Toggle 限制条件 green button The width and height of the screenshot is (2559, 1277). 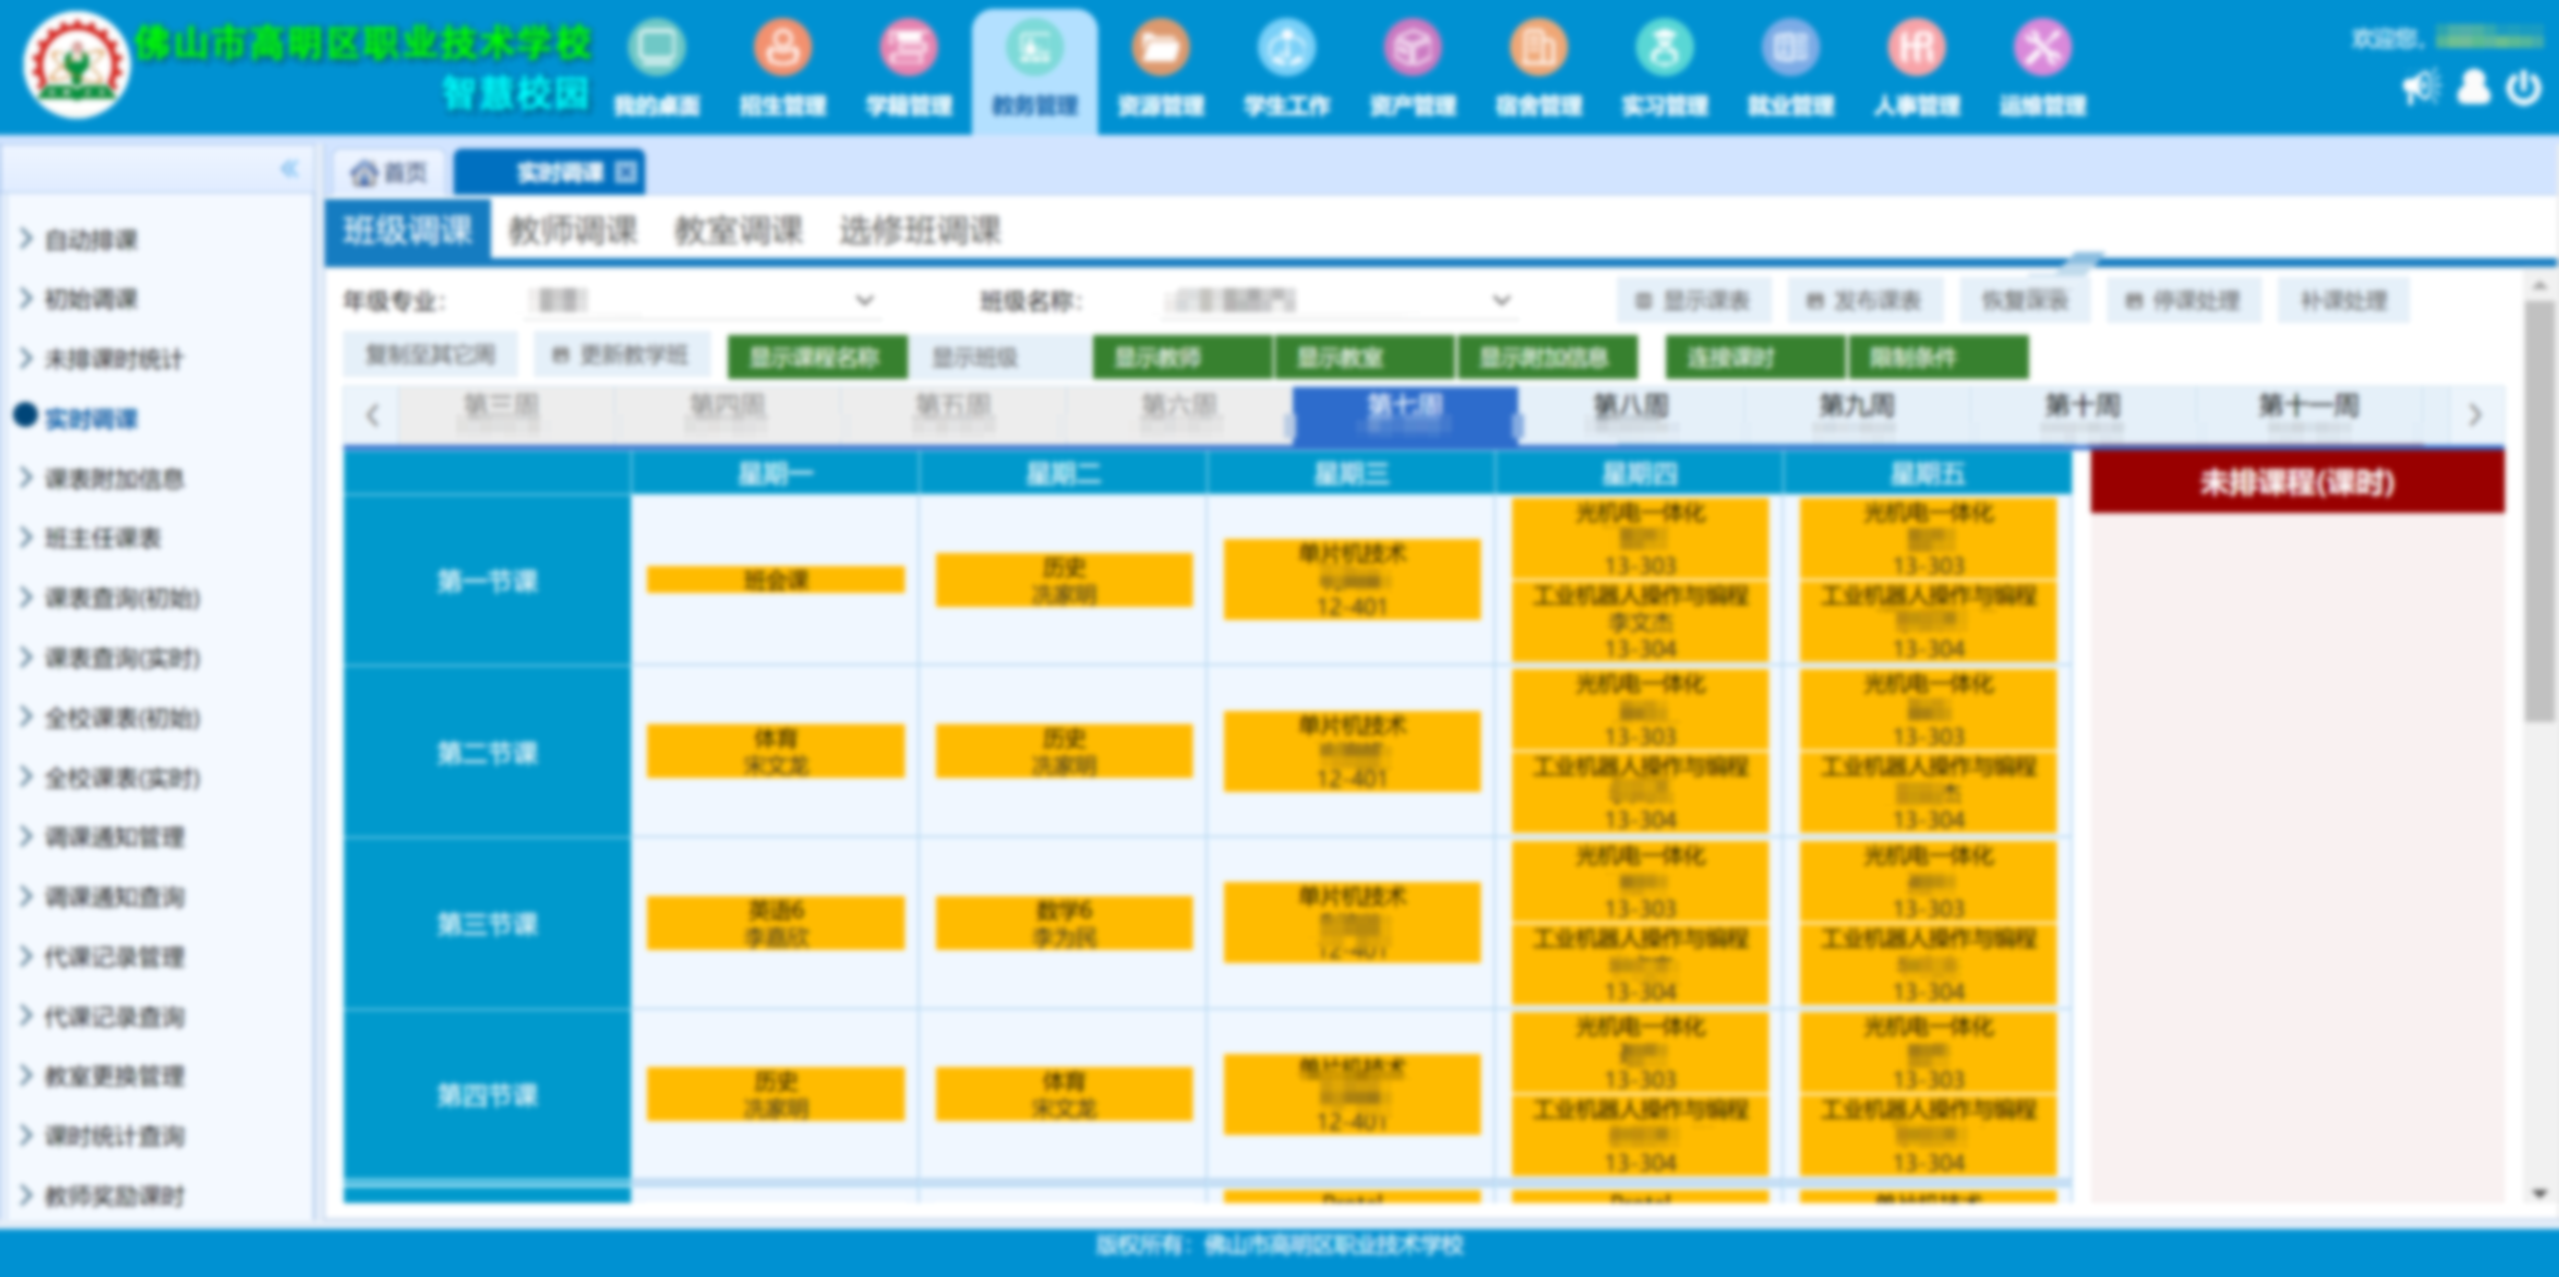(1938, 357)
